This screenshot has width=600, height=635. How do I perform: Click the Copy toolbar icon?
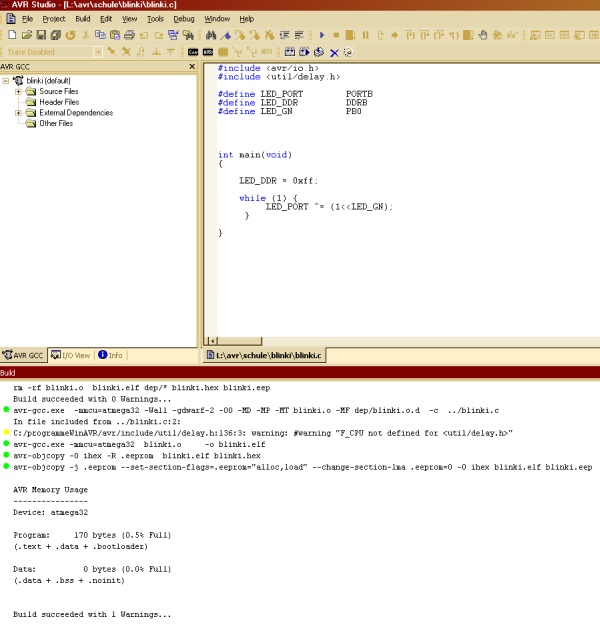[x=100, y=35]
